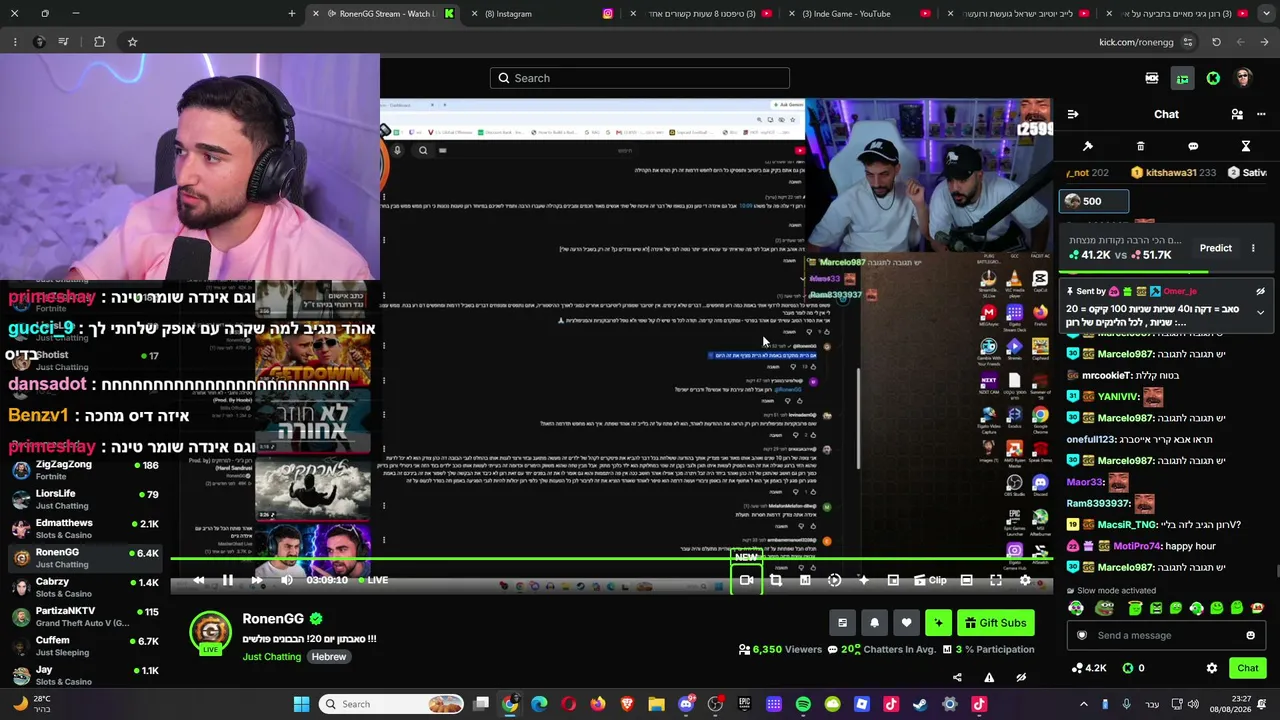Screen dimensions: 1280x720
Task: Open Steam from the taskbar
Action: [920, 704]
